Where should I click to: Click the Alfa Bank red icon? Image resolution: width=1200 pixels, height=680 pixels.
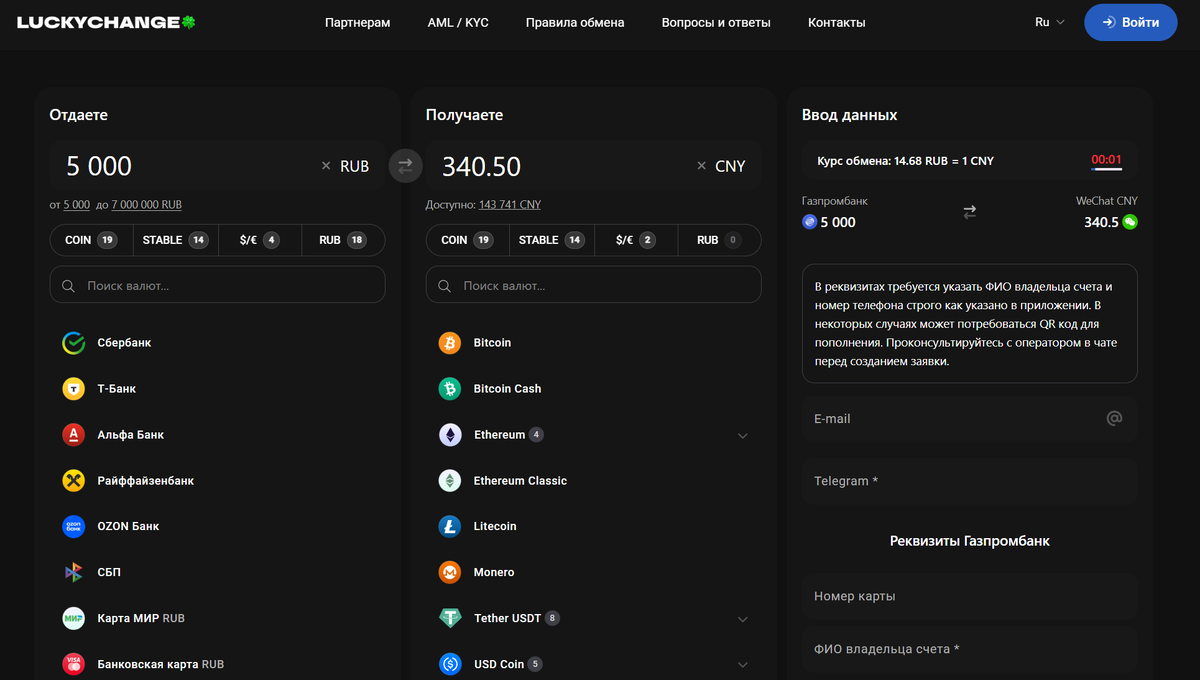coord(74,435)
